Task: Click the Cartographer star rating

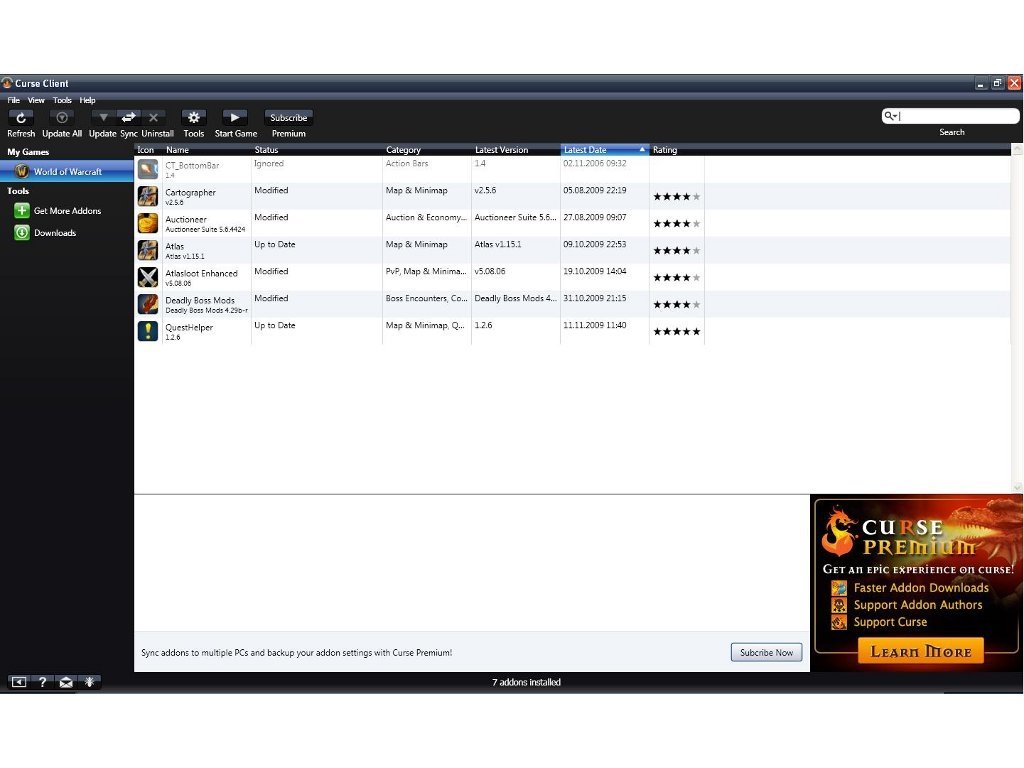Action: tap(677, 197)
